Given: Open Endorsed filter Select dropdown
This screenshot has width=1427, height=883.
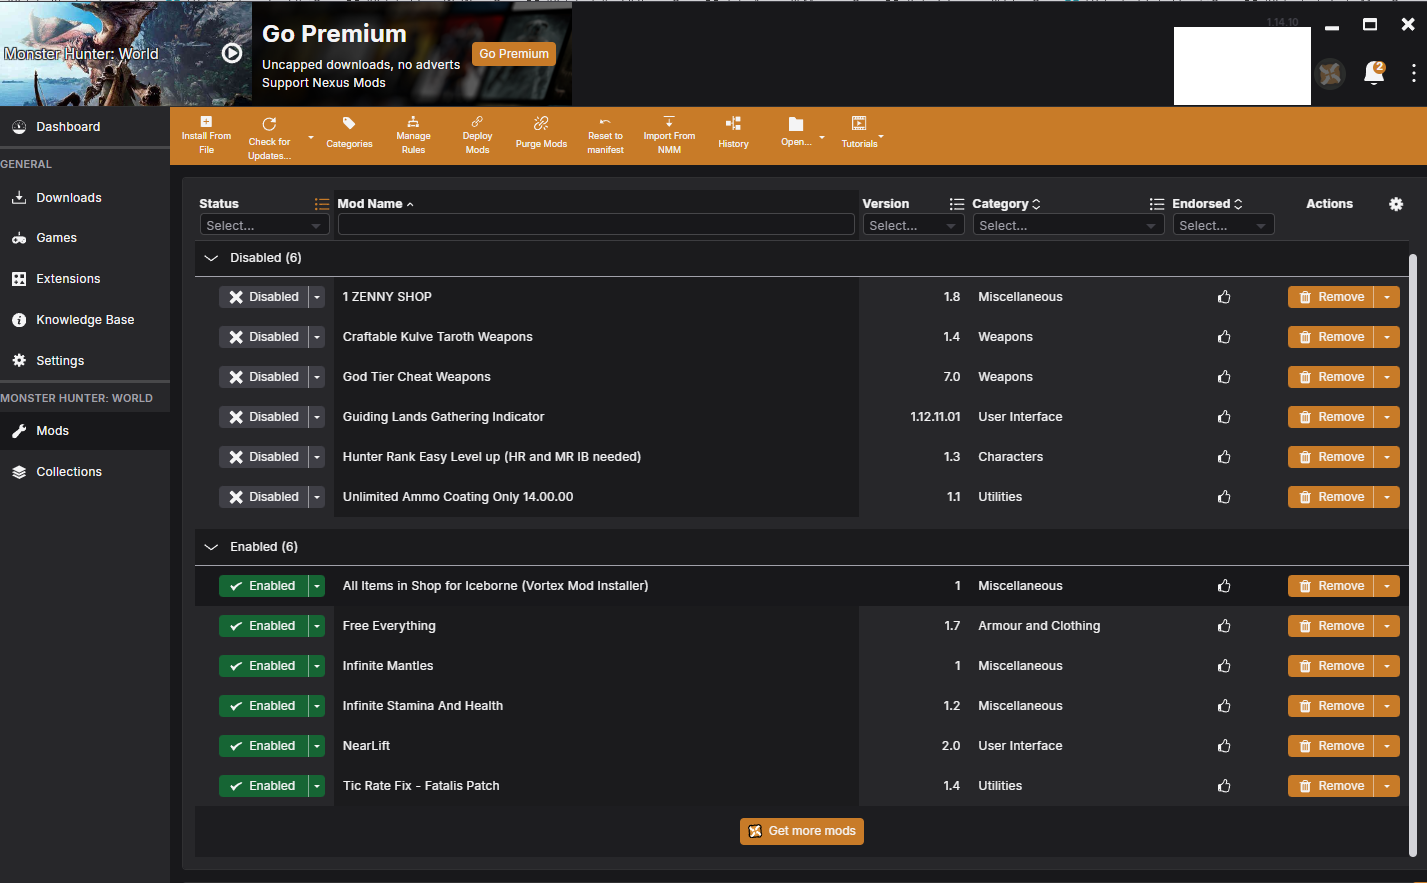Looking at the screenshot, I should [1224, 226].
